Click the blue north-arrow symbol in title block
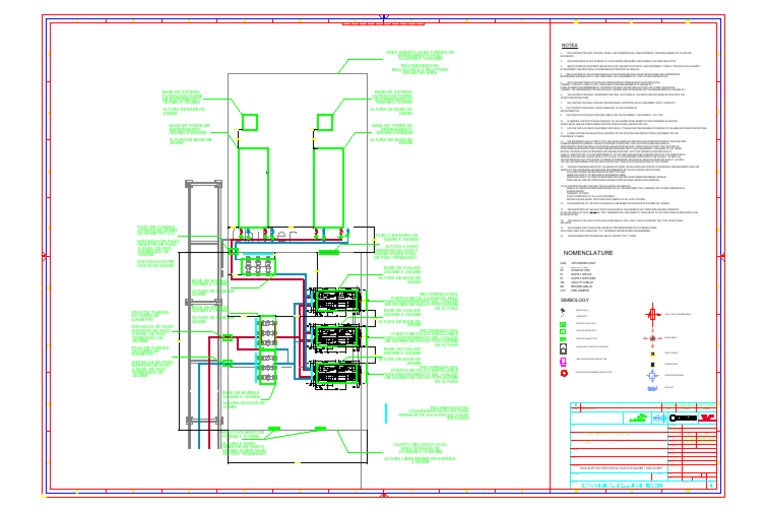Screen dimensions: 768x512 (x=659, y=418)
